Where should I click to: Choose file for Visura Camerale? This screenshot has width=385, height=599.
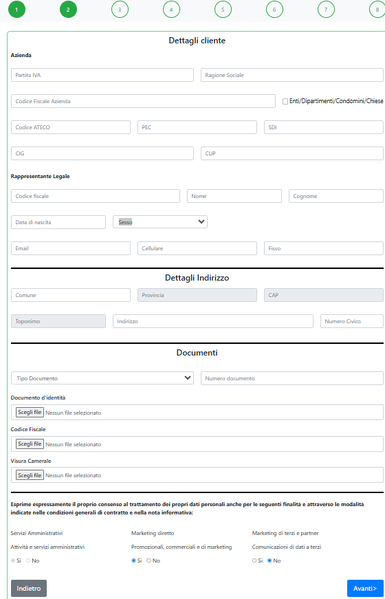click(x=29, y=475)
